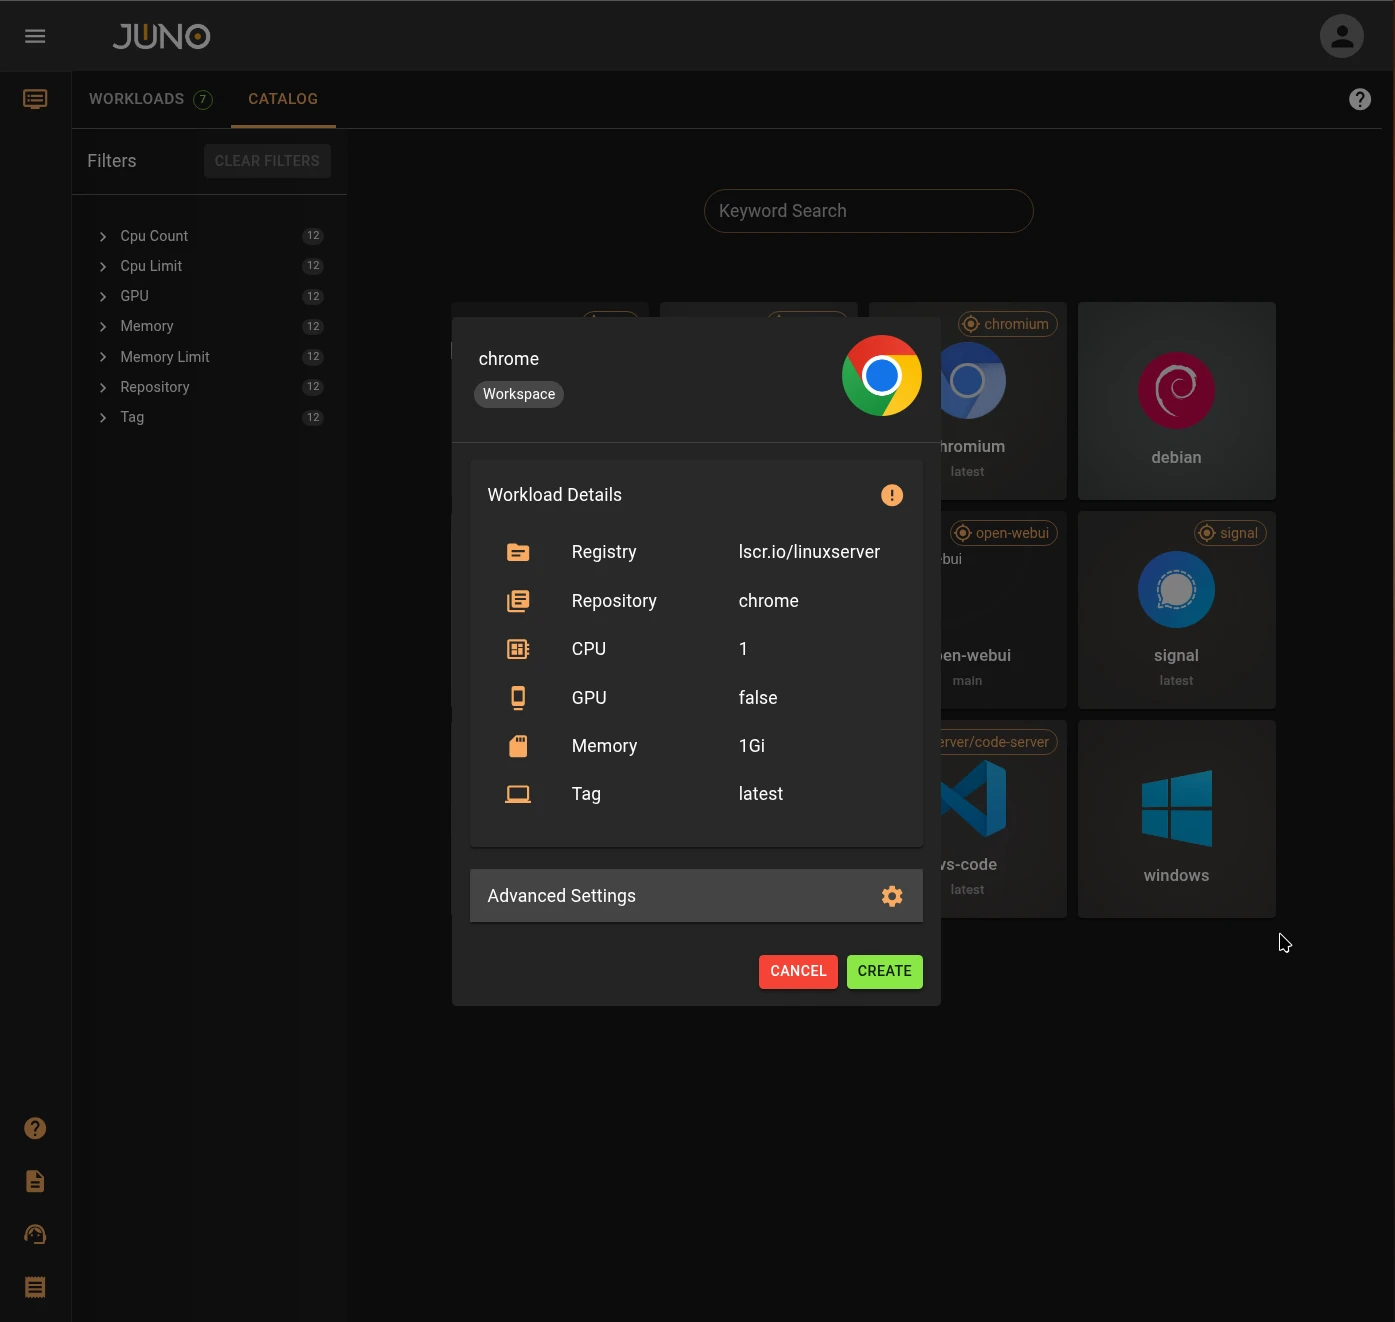The height and width of the screenshot is (1322, 1395).
Task: Switch to the Catalog tab
Action: coord(283,99)
